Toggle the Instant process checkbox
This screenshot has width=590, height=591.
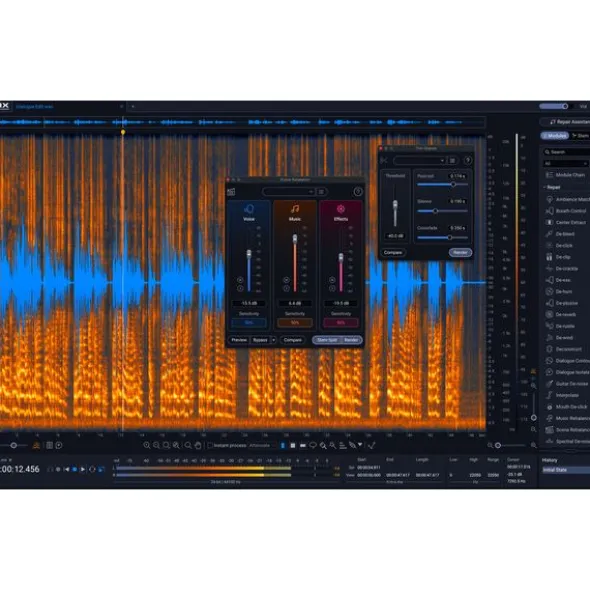coord(210,446)
